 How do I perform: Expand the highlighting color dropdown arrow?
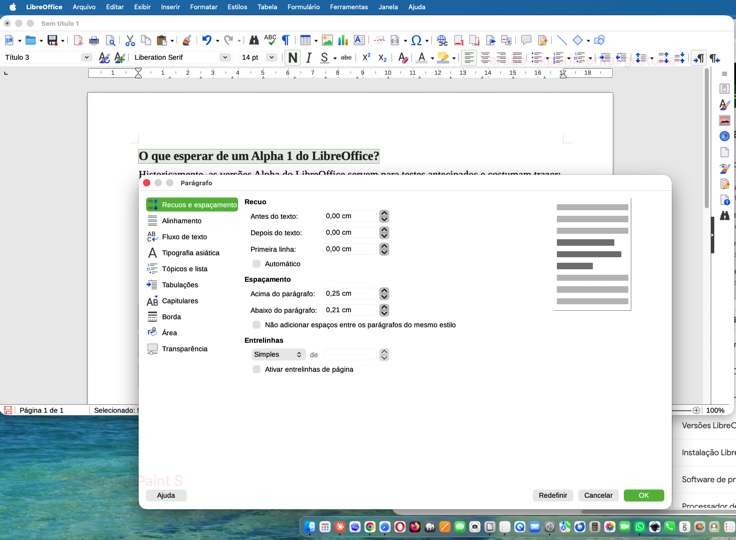[454, 58]
